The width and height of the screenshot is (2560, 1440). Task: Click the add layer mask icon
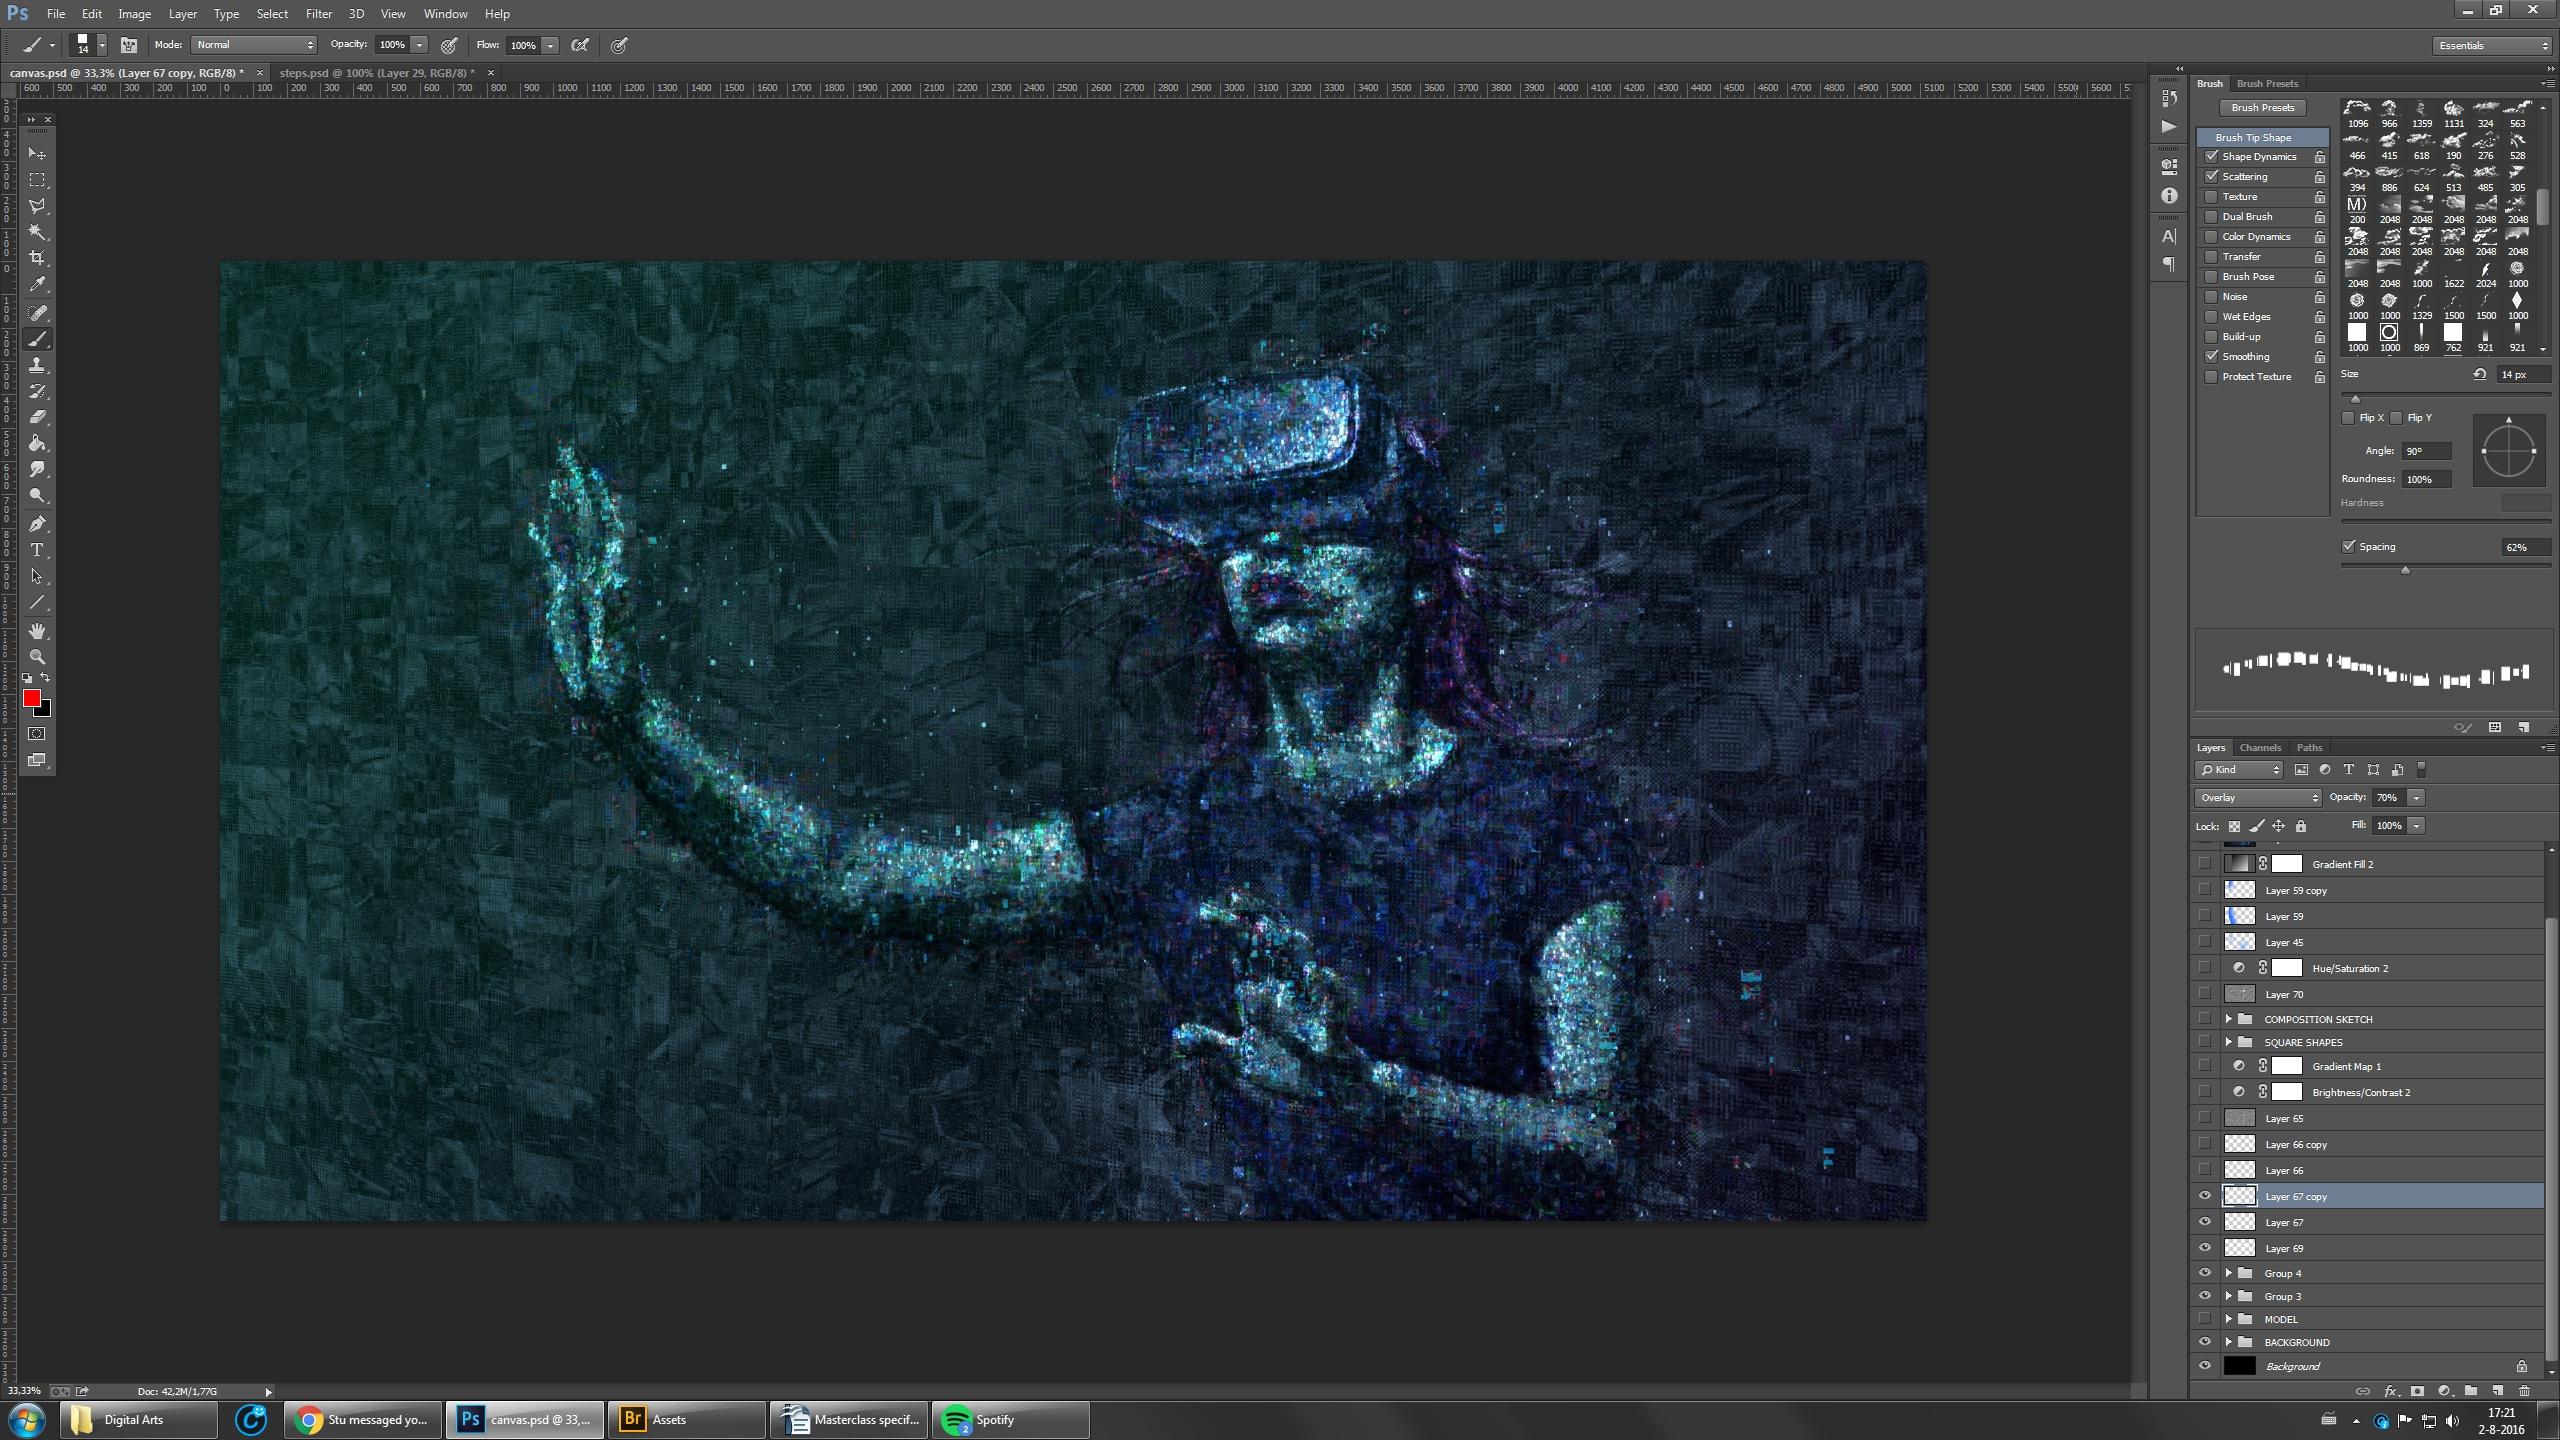pos(2417,1391)
